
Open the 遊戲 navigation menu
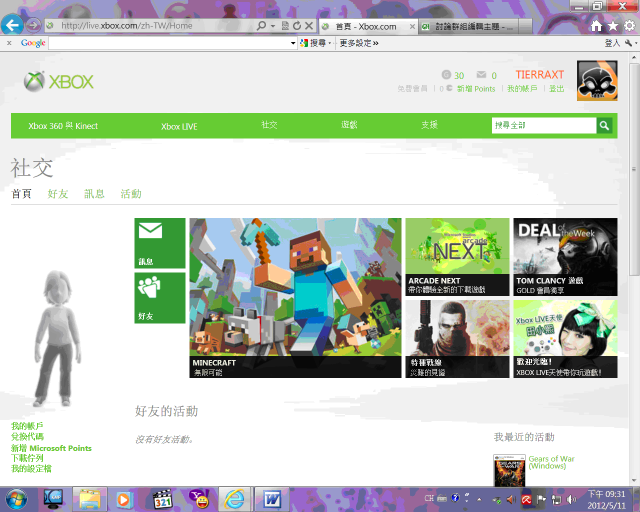(349, 125)
